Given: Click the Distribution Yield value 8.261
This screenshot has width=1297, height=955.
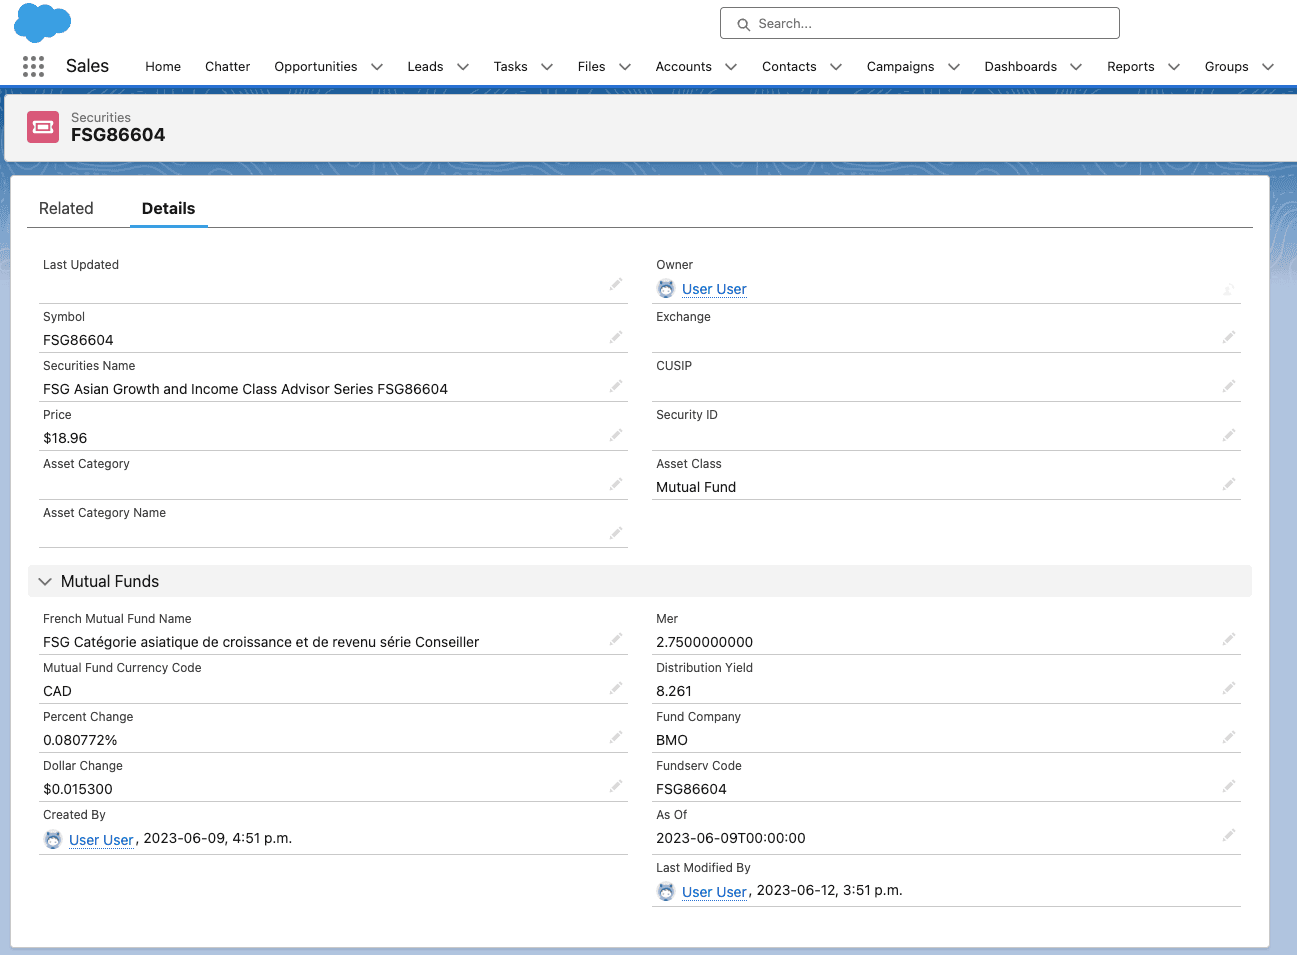Looking at the screenshot, I should tap(674, 691).
